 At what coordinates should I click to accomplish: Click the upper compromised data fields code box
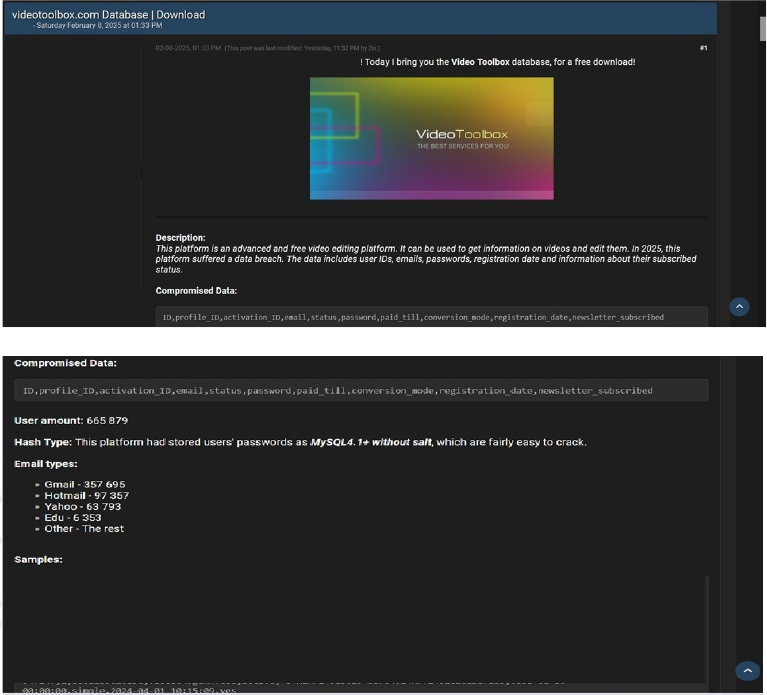point(431,317)
